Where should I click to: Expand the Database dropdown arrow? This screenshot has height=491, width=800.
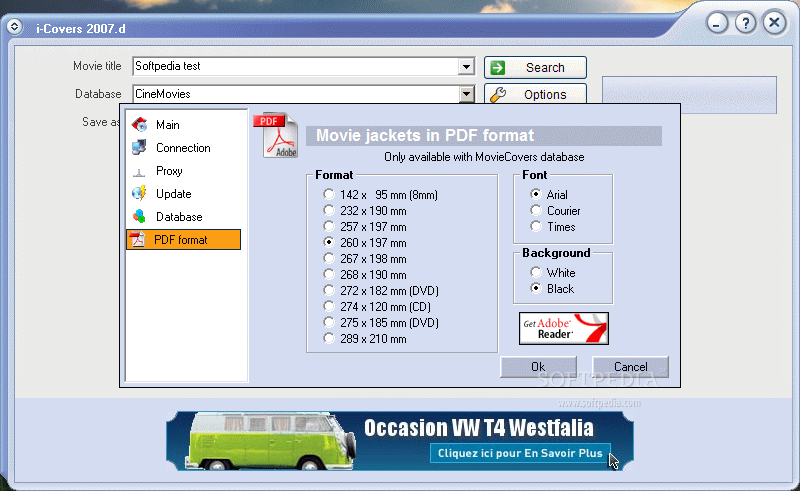pyautogui.click(x=466, y=94)
